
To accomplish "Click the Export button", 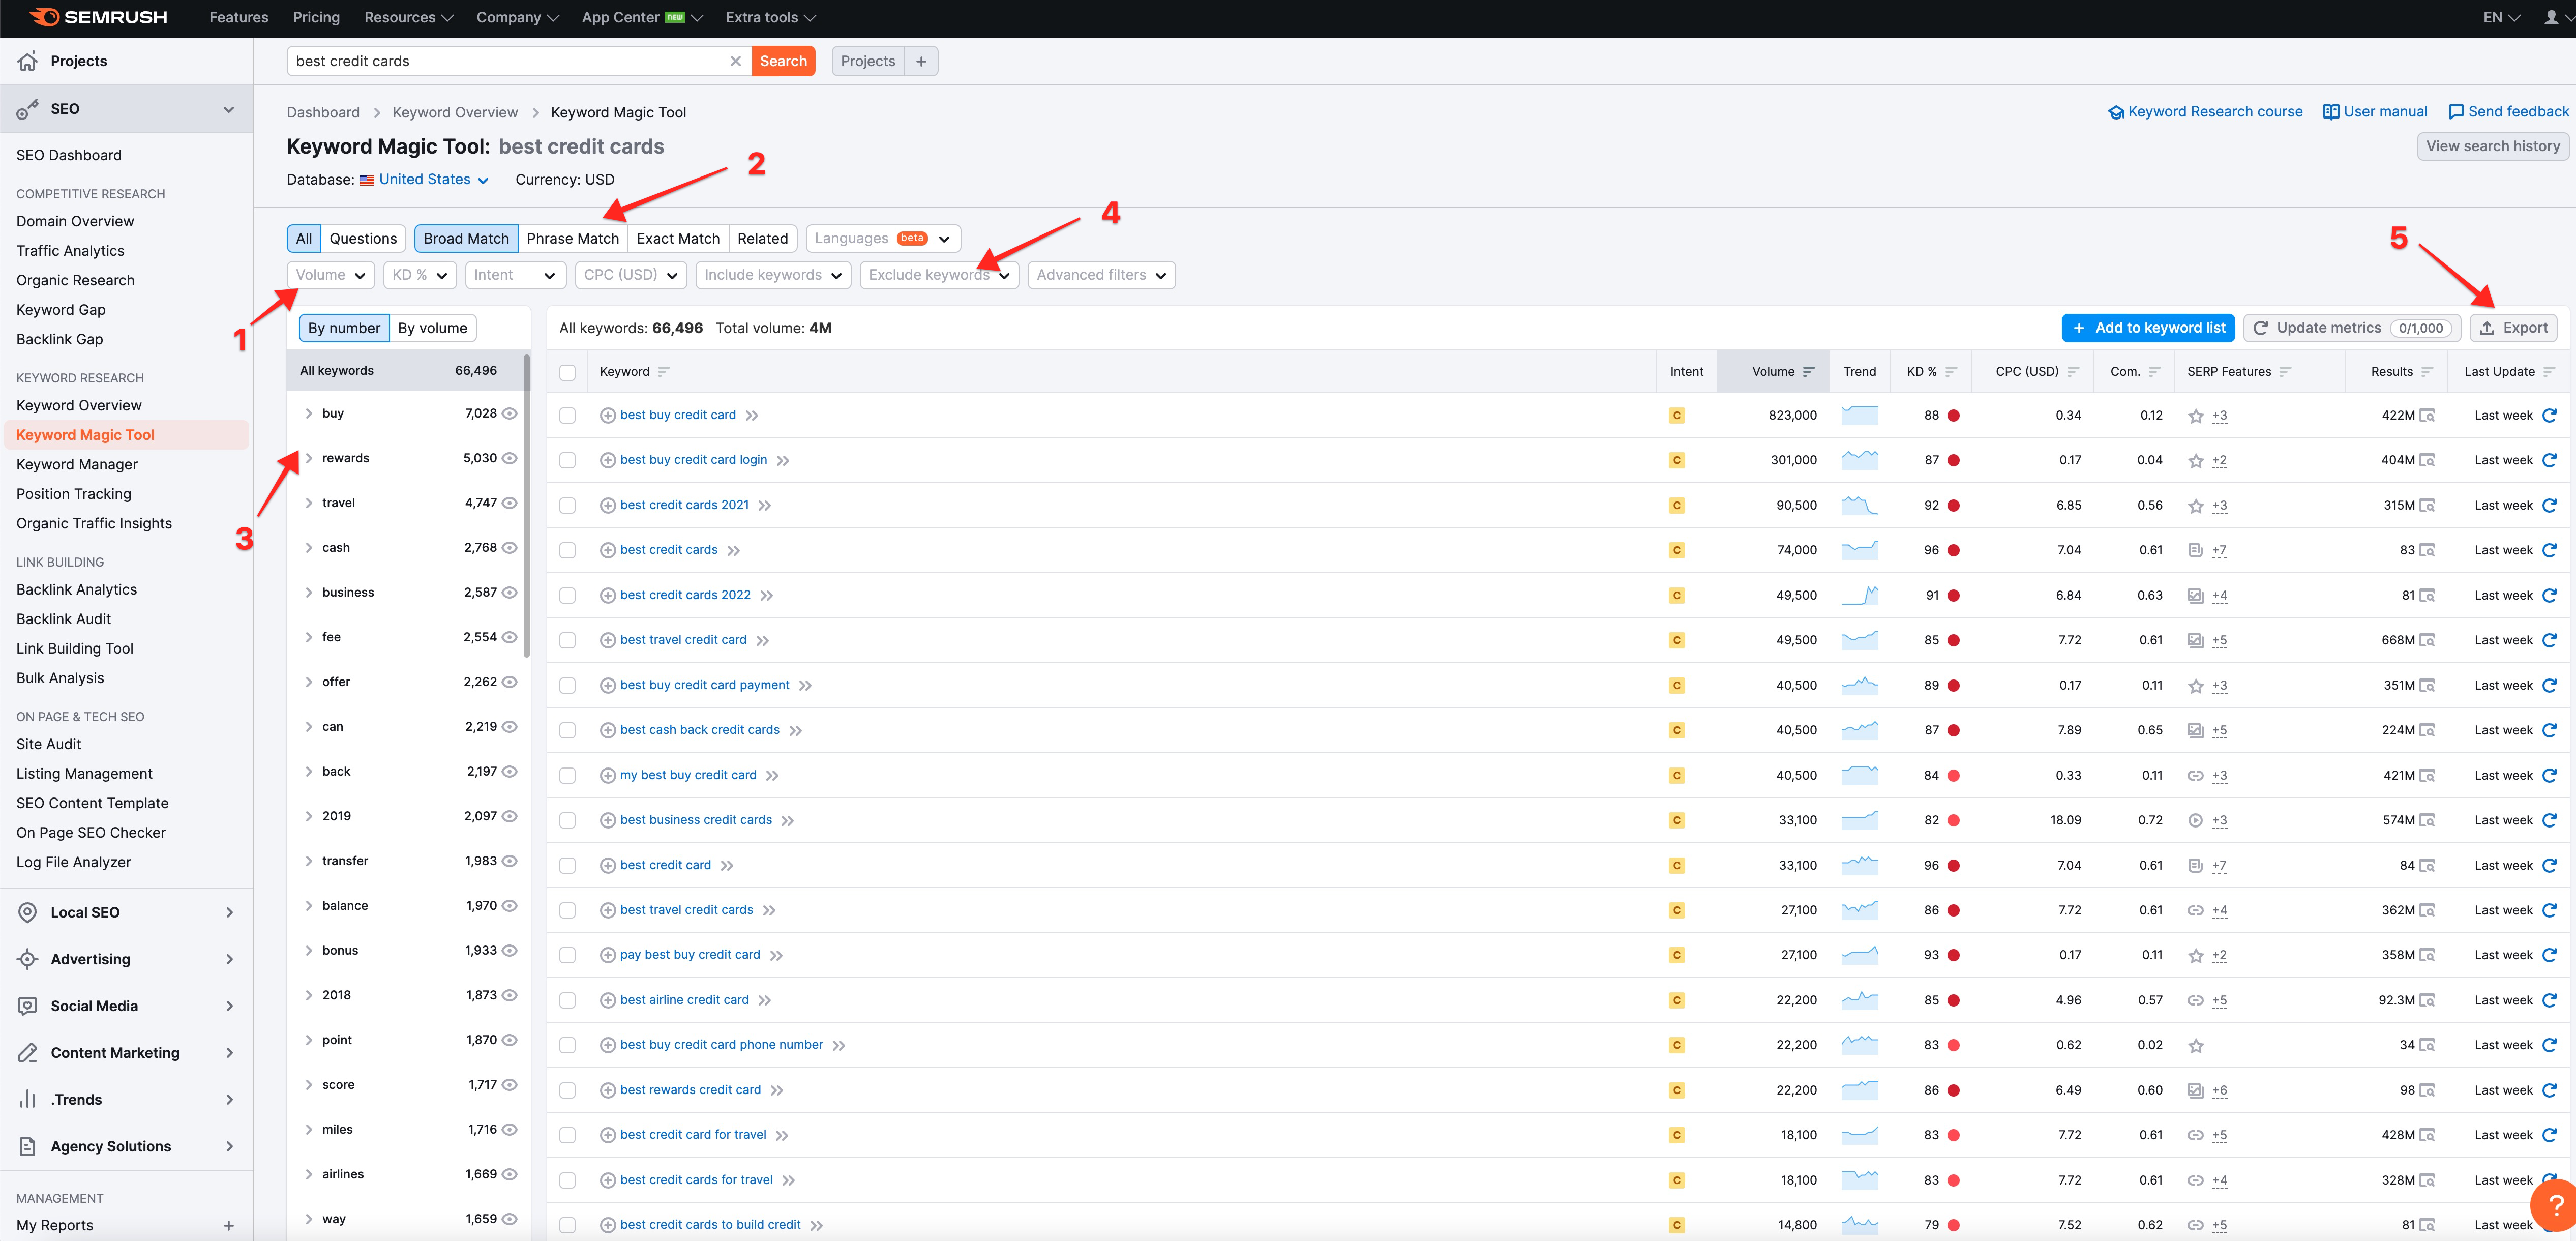I will pos(2513,328).
